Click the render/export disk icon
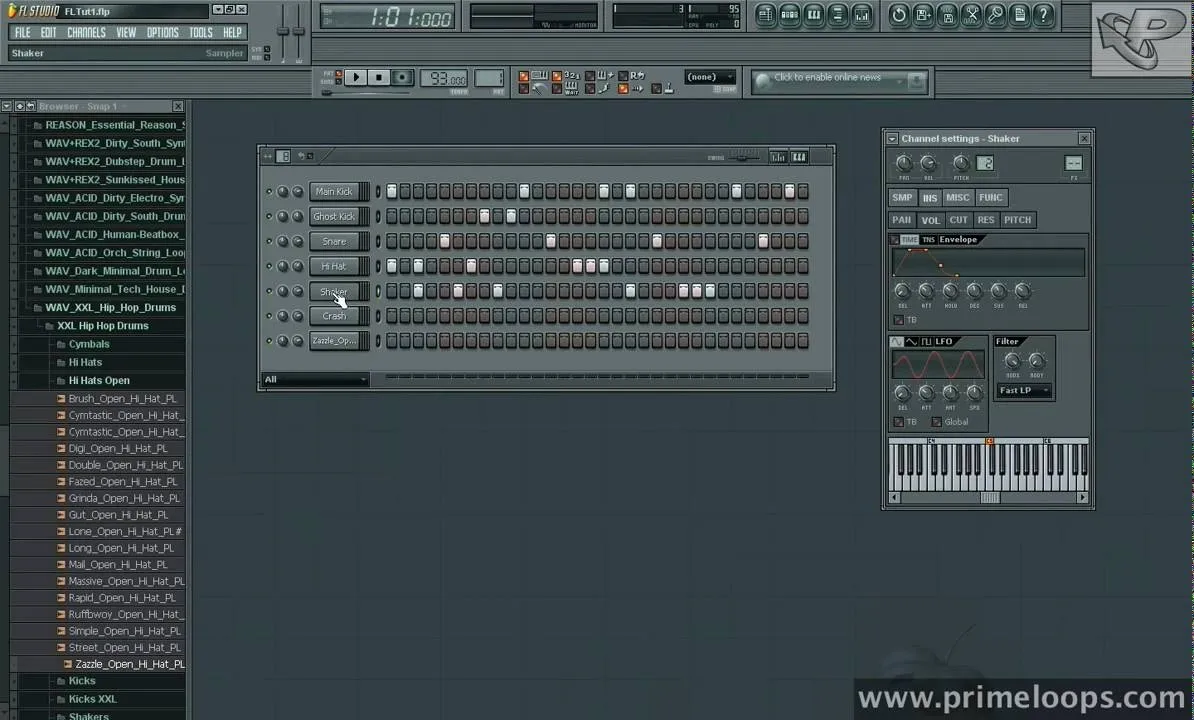Image resolution: width=1194 pixels, height=720 pixels. [x=947, y=14]
